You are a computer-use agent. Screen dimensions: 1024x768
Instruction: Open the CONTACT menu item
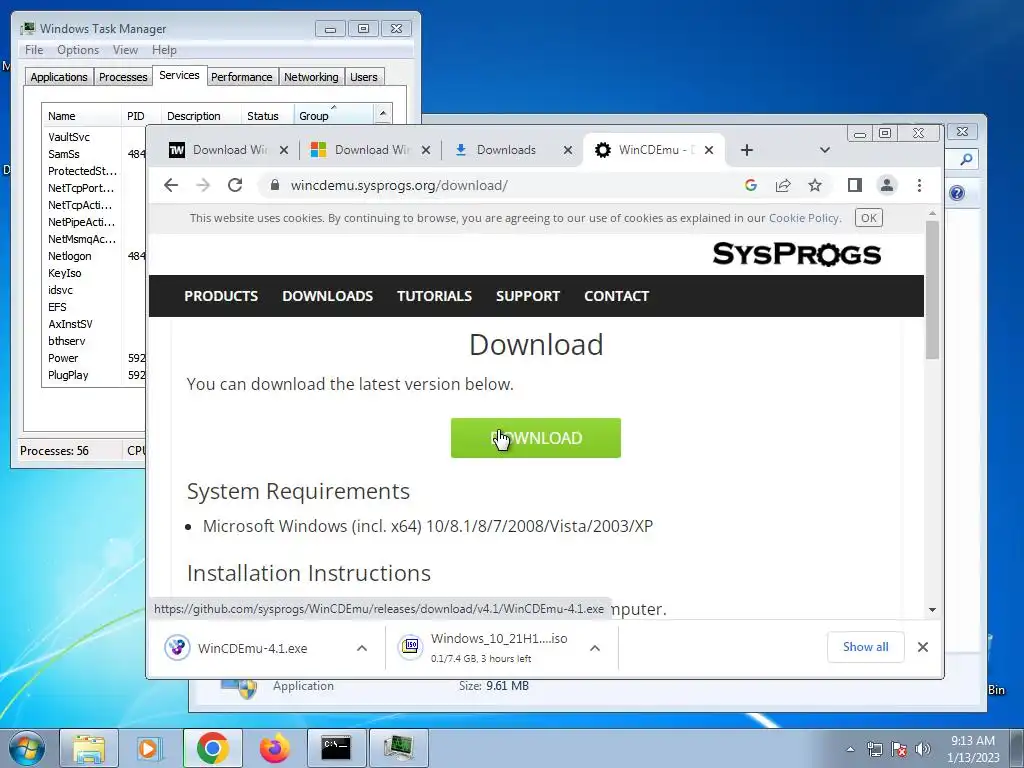point(616,296)
